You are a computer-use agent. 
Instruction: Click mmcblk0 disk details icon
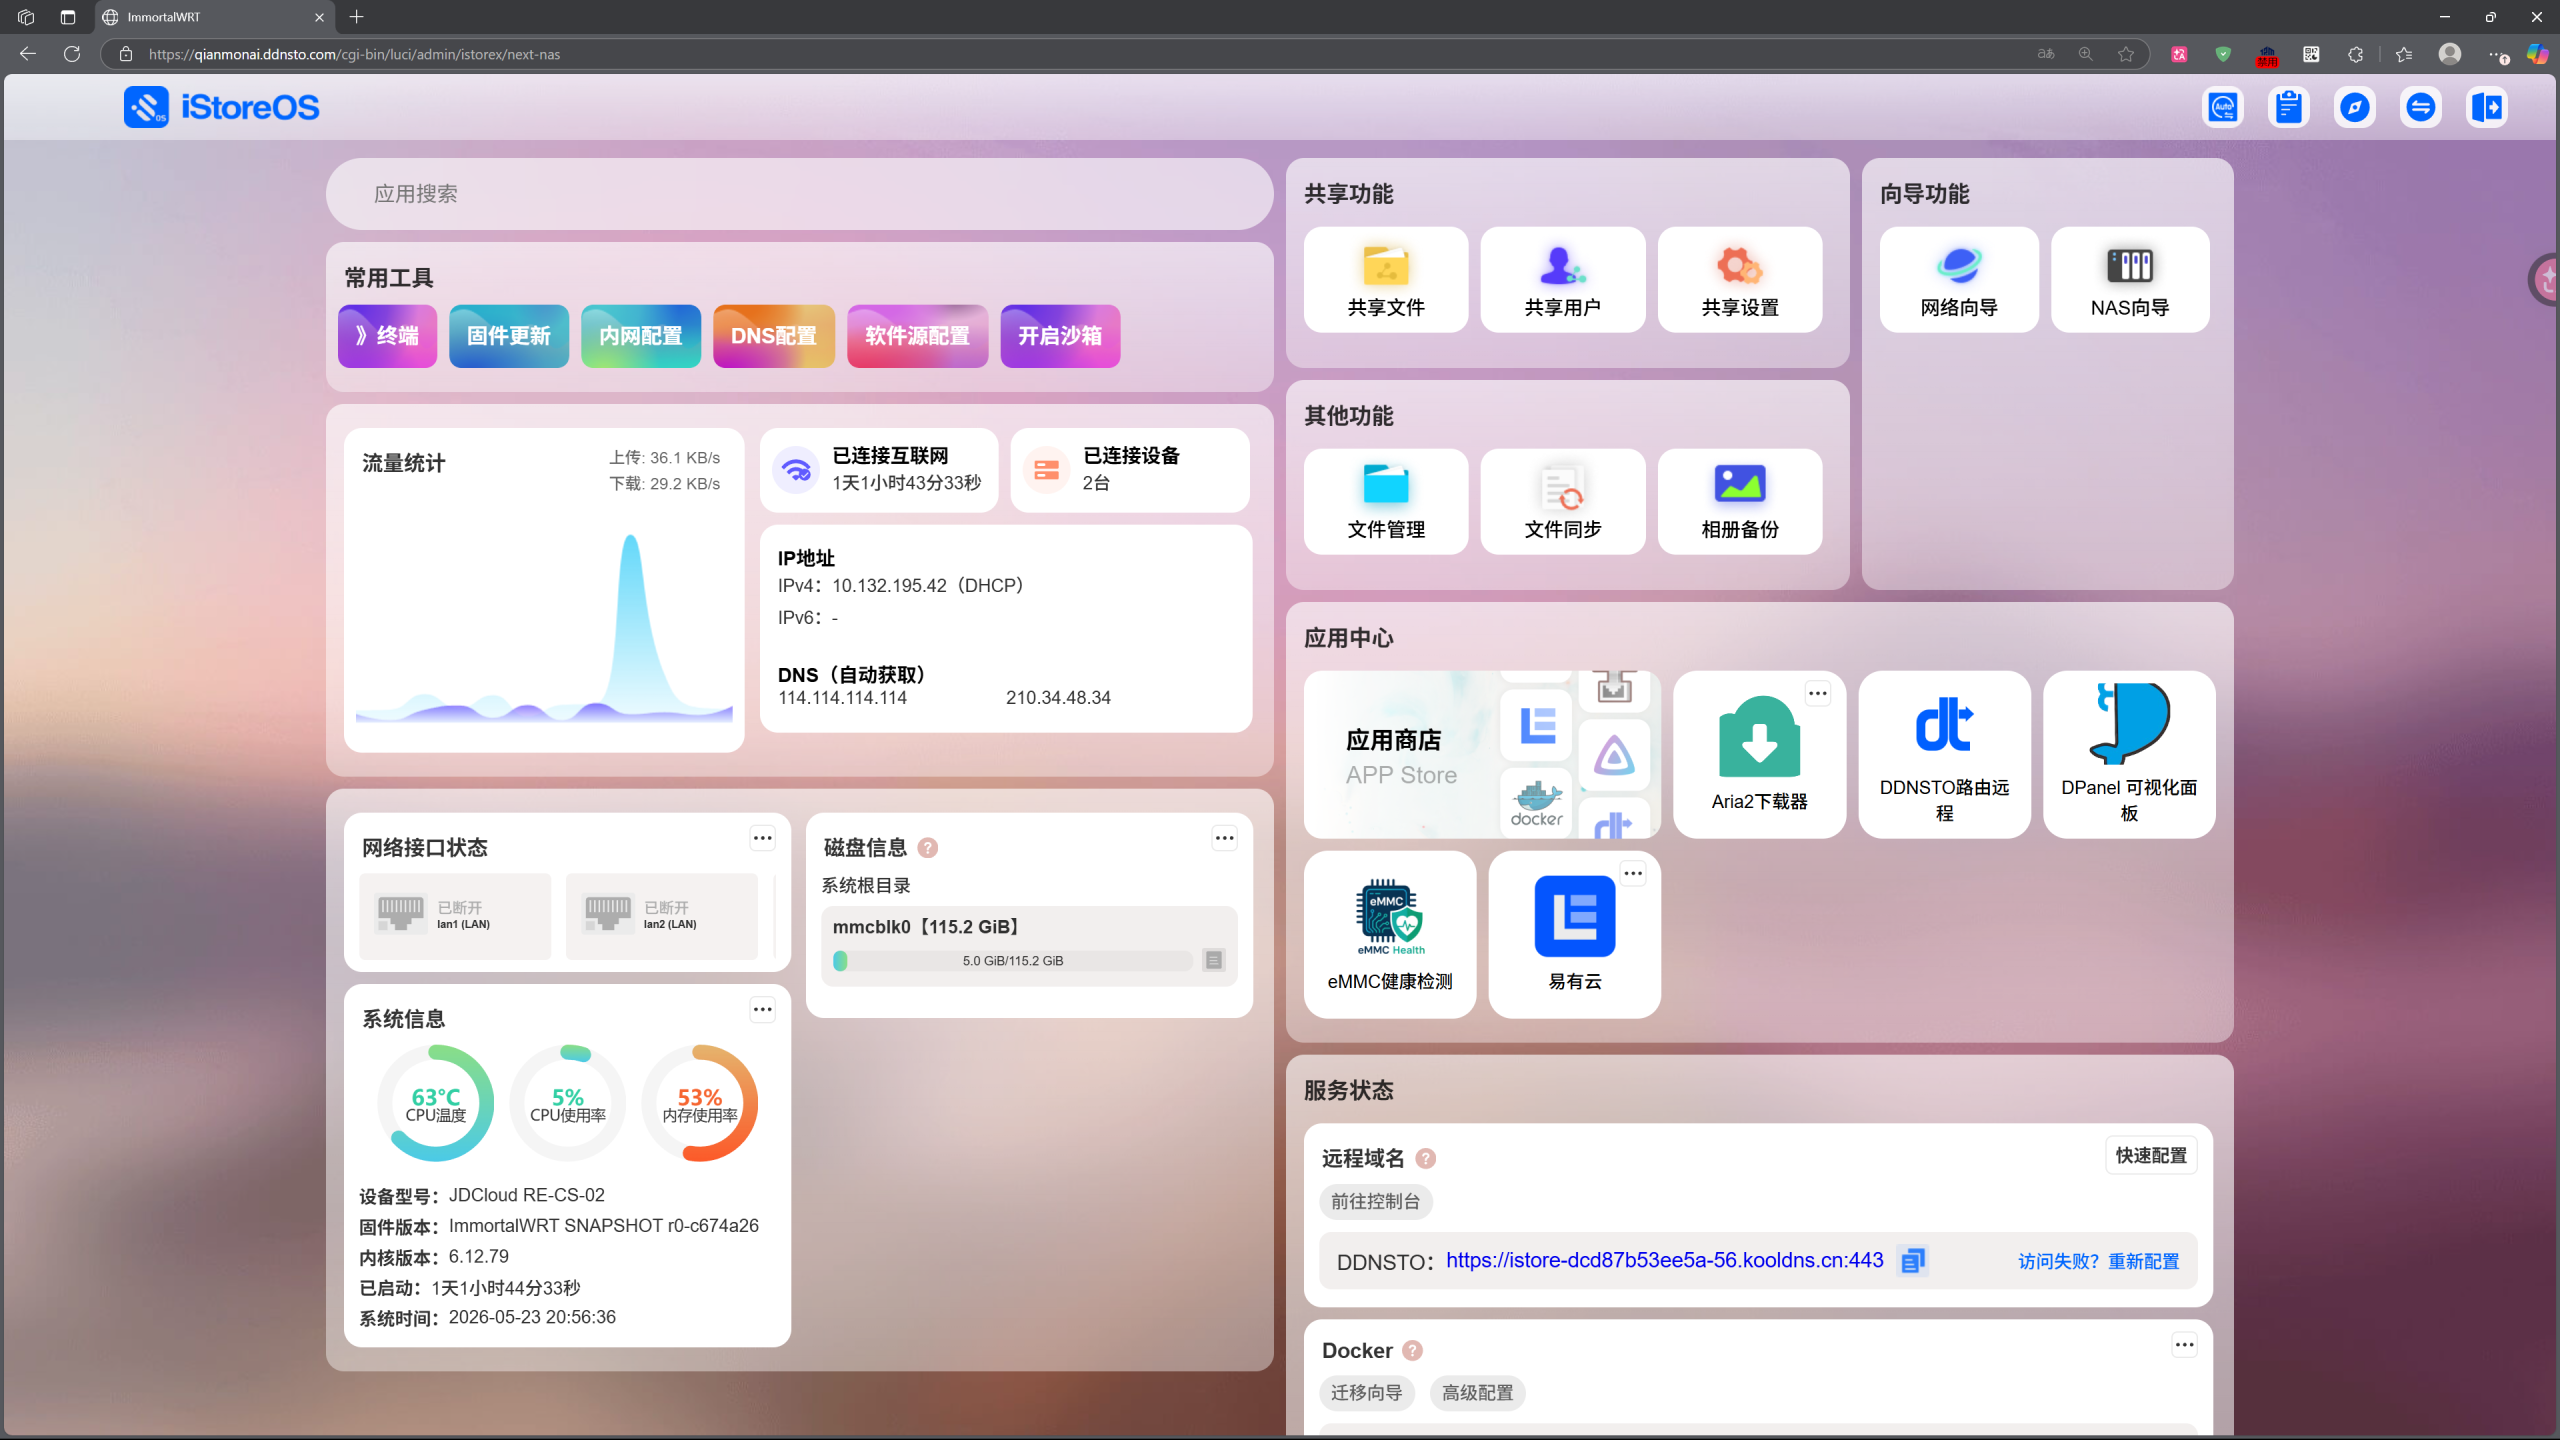click(x=1213, y=960)
